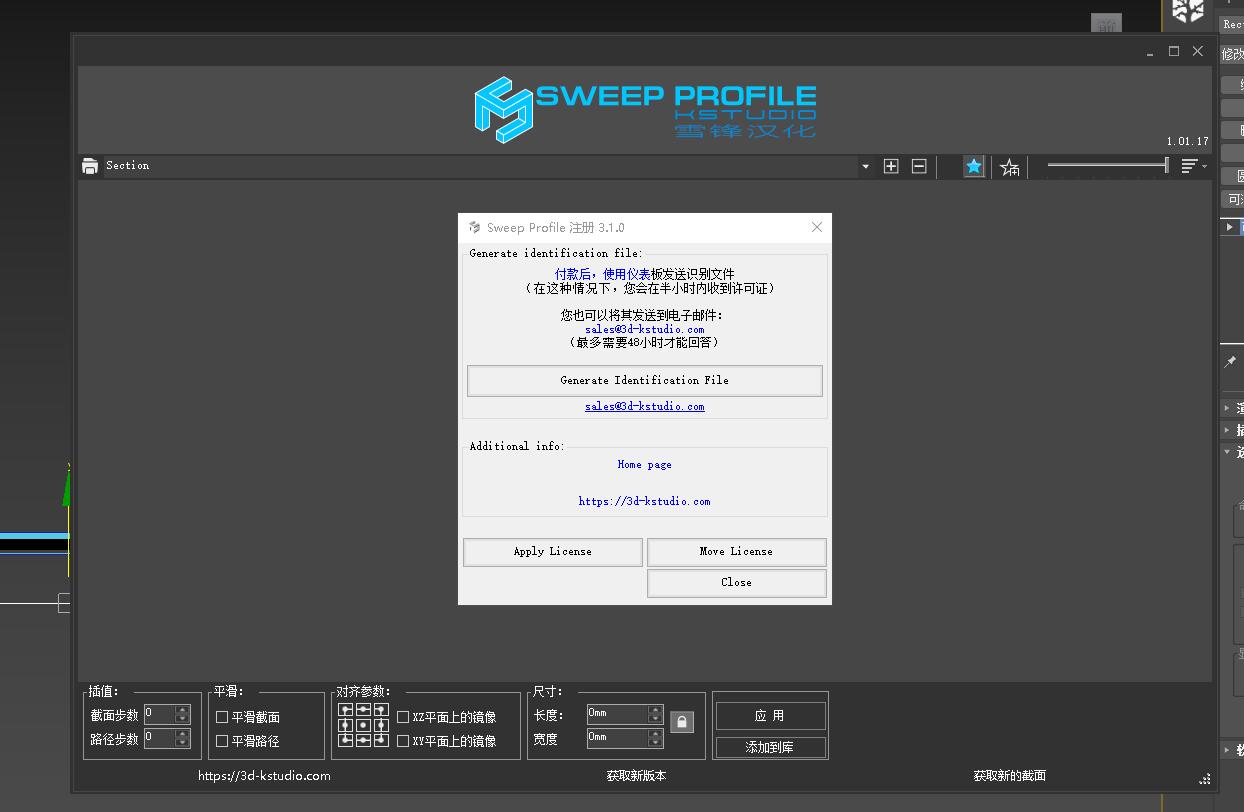Viewport: 1244px width, 812px height.
Task: Select the center alignment point icon
Action: point(363,725)
